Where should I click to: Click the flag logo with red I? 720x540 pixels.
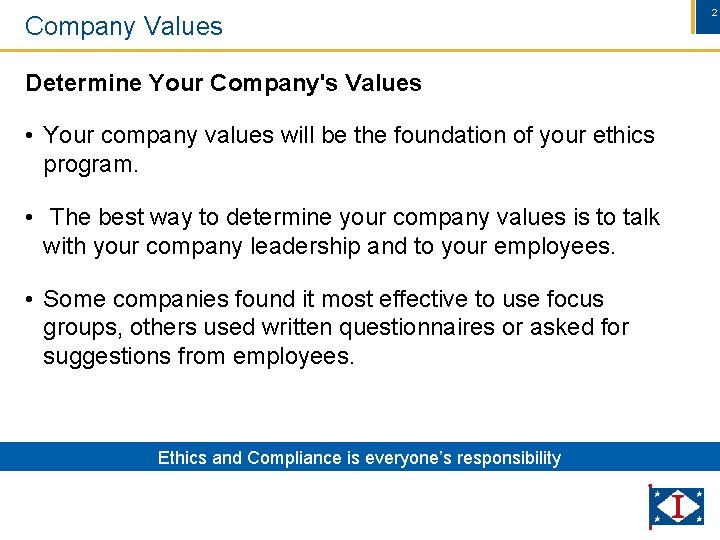pyautogui.click(x=676, y=506)
